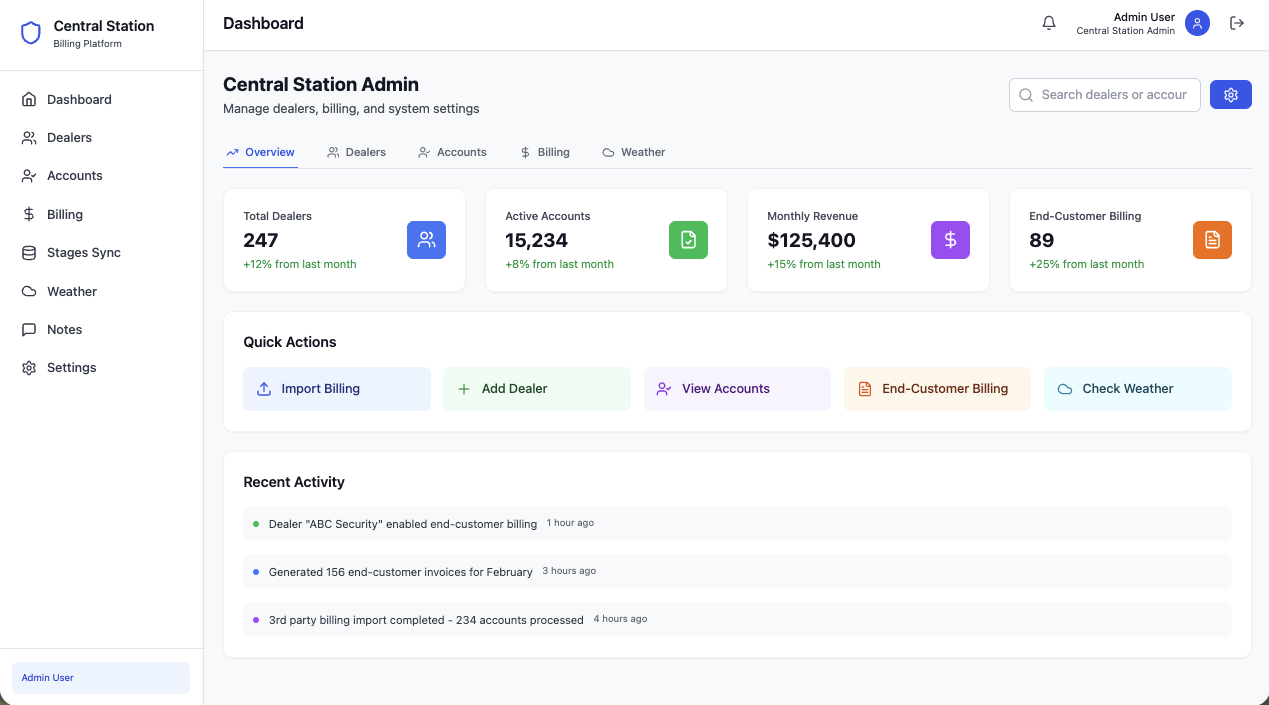Open the notifications bell icon
Screen dimensions: 1269x705
click(x=1049, y=23)
